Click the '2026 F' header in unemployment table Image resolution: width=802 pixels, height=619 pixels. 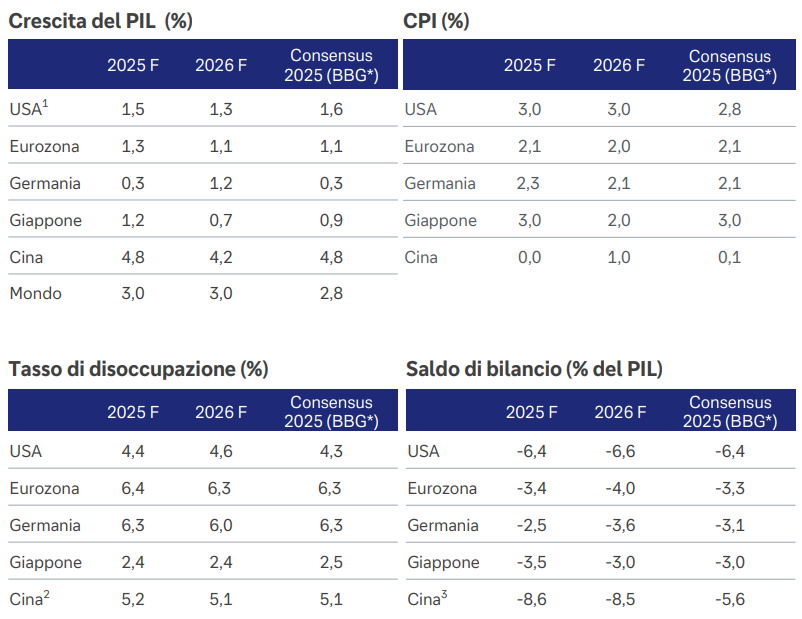221,412
